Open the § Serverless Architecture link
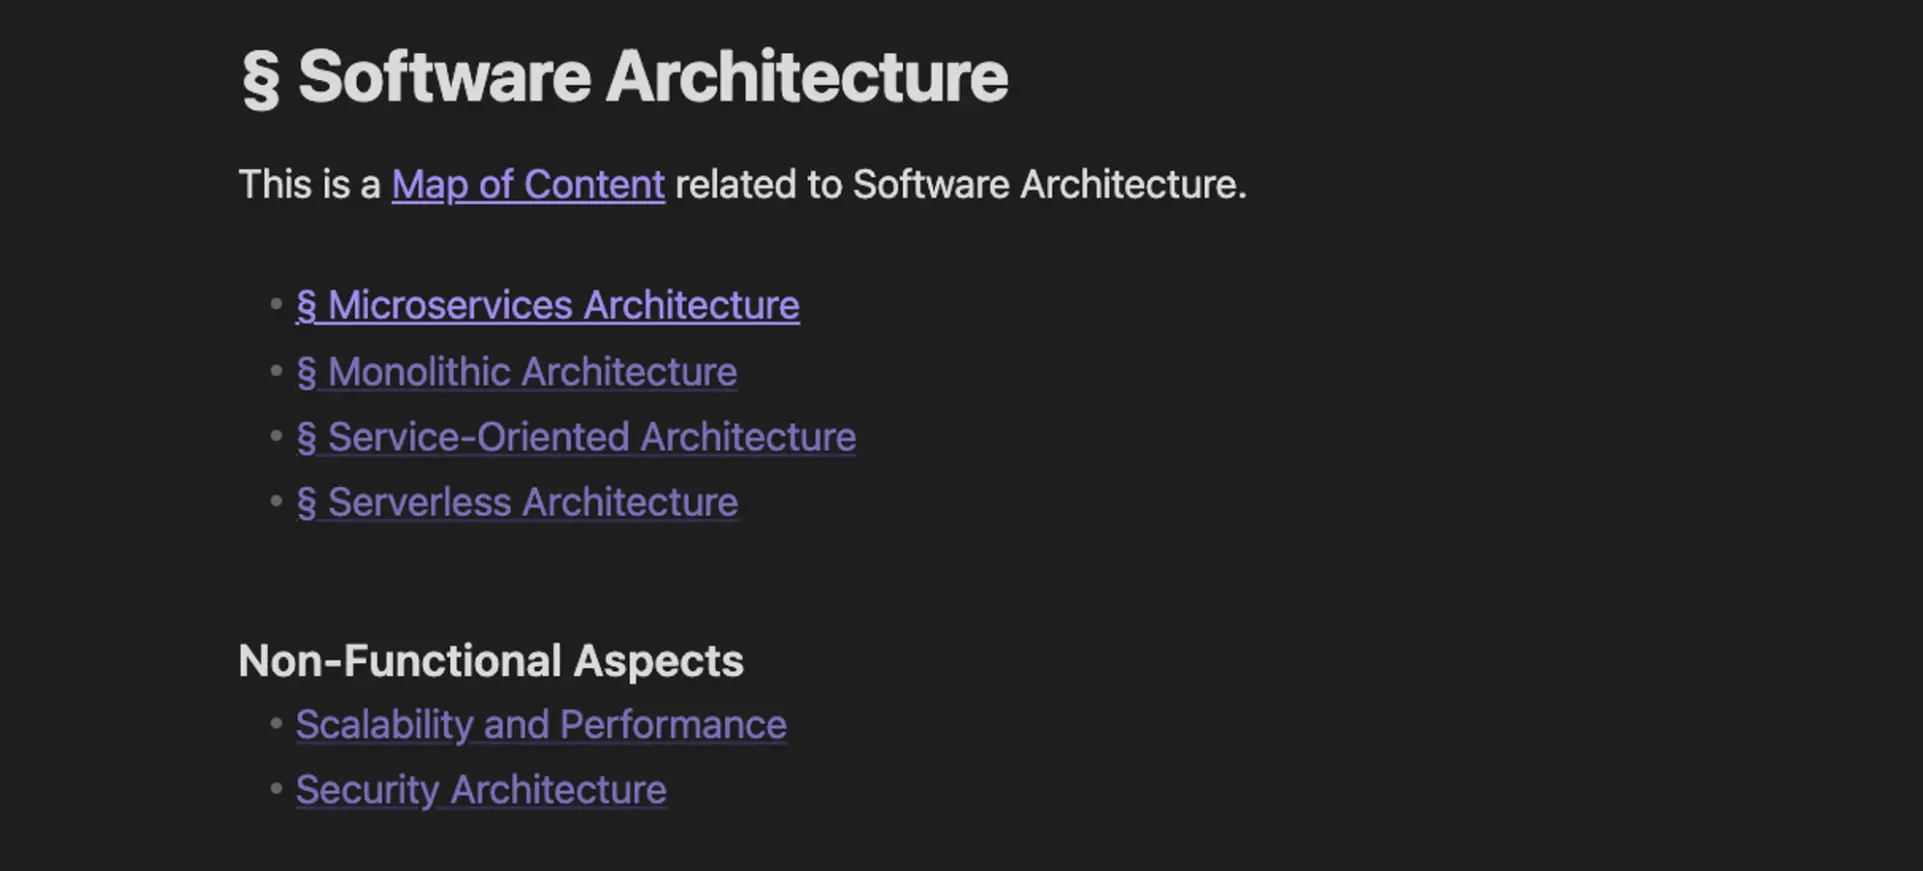Image resolution: width=1923 pixels, height=871 pixels. (516, 502)
